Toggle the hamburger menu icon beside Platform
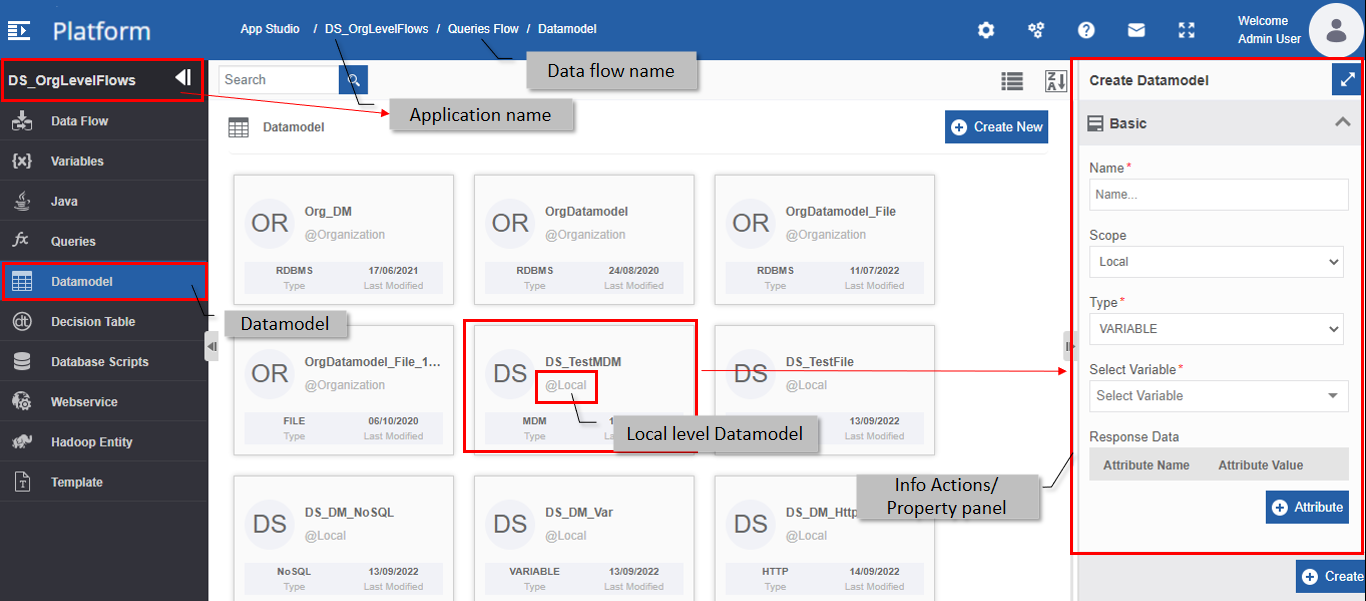This screenshot has height=601, width=1366. 19,30
